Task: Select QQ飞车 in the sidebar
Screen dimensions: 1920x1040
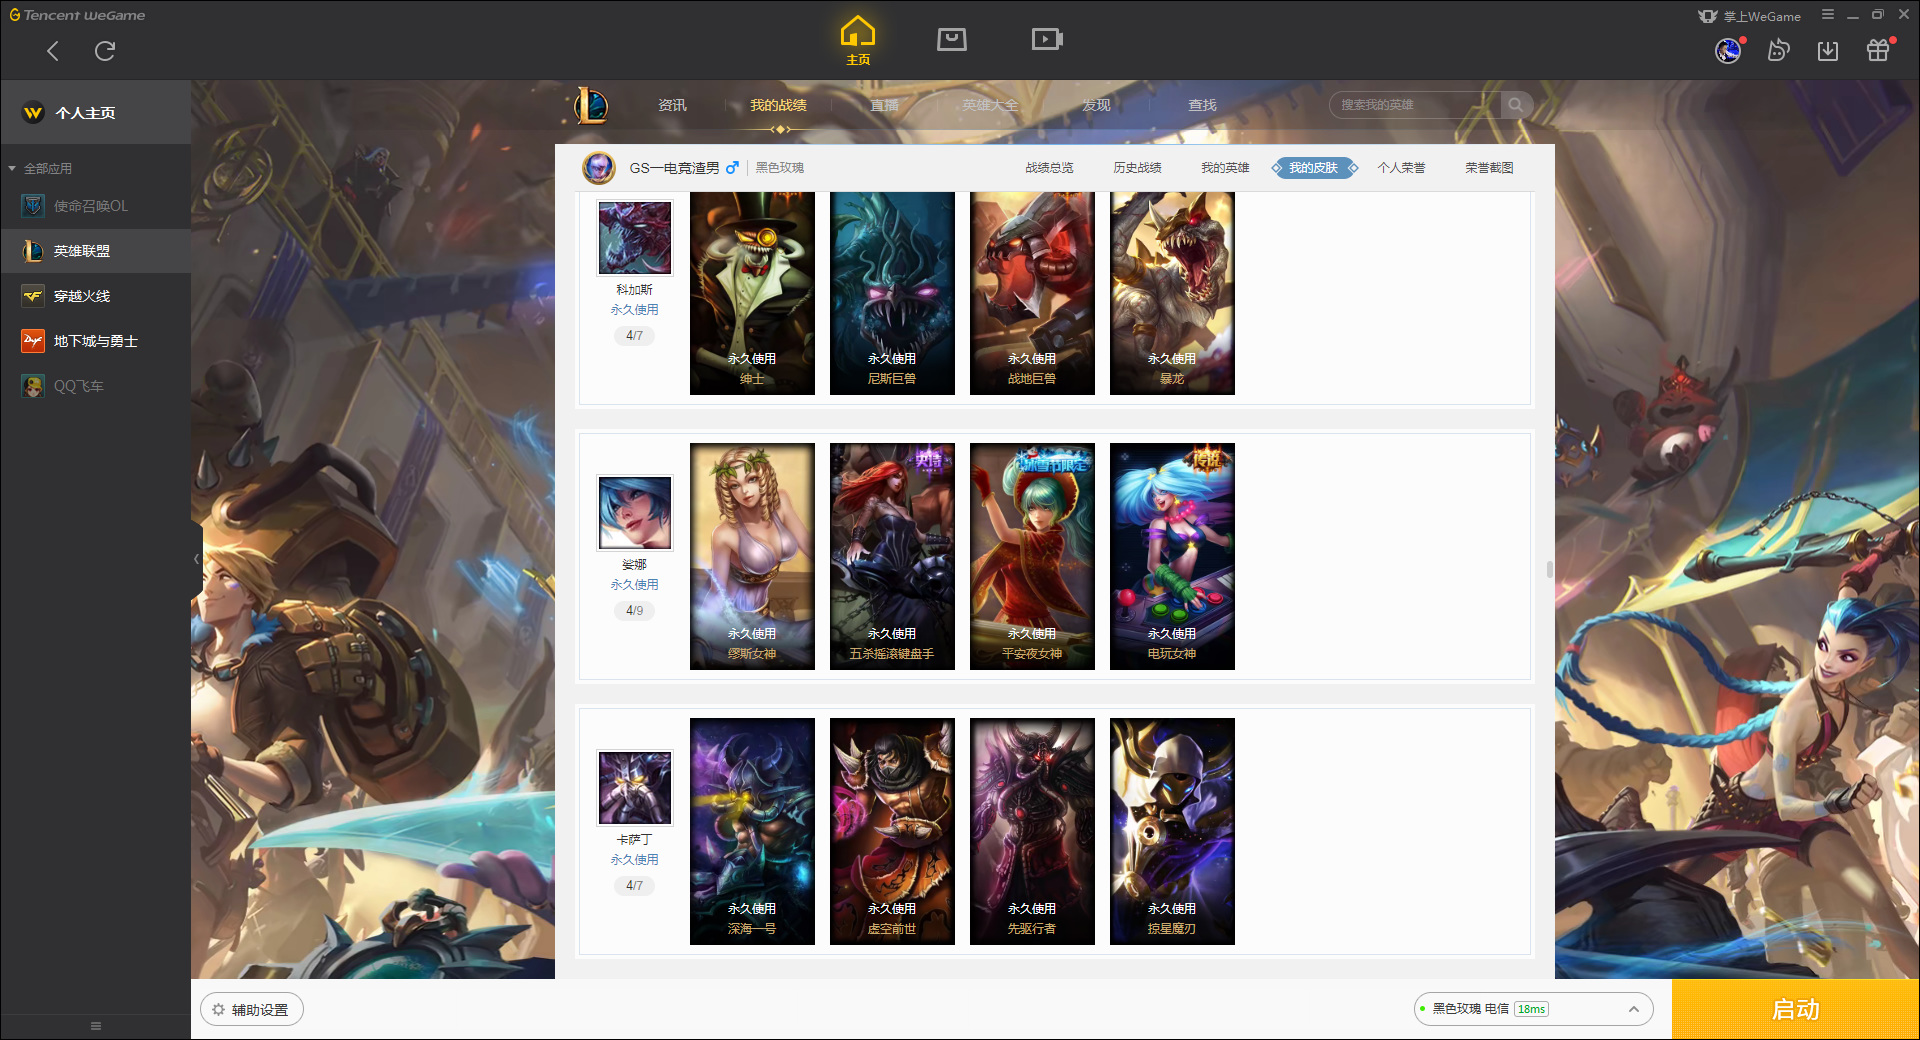Action: (x=96, y=386)
